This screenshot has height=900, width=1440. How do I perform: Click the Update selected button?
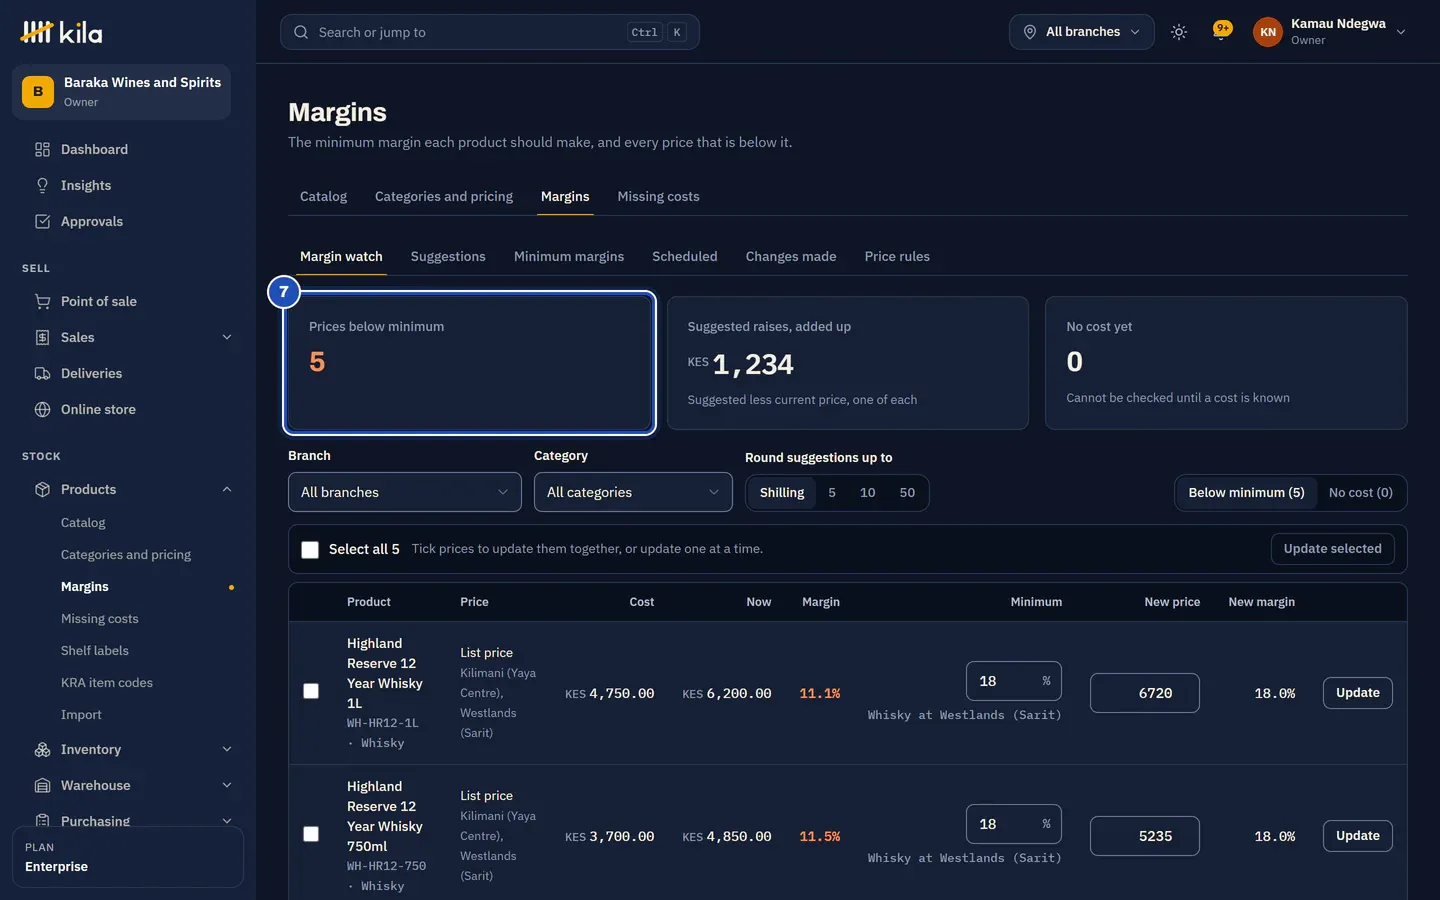[1333, 549]
